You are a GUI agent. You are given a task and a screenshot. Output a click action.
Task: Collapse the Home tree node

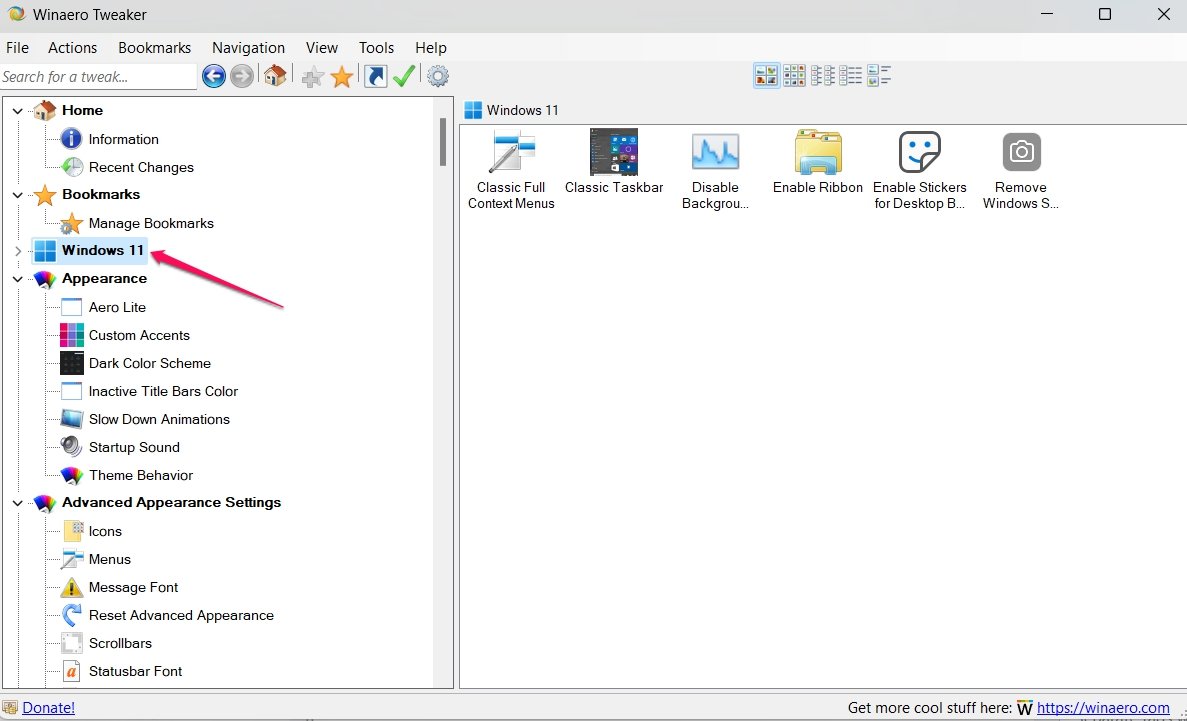[x=18, y=111]
